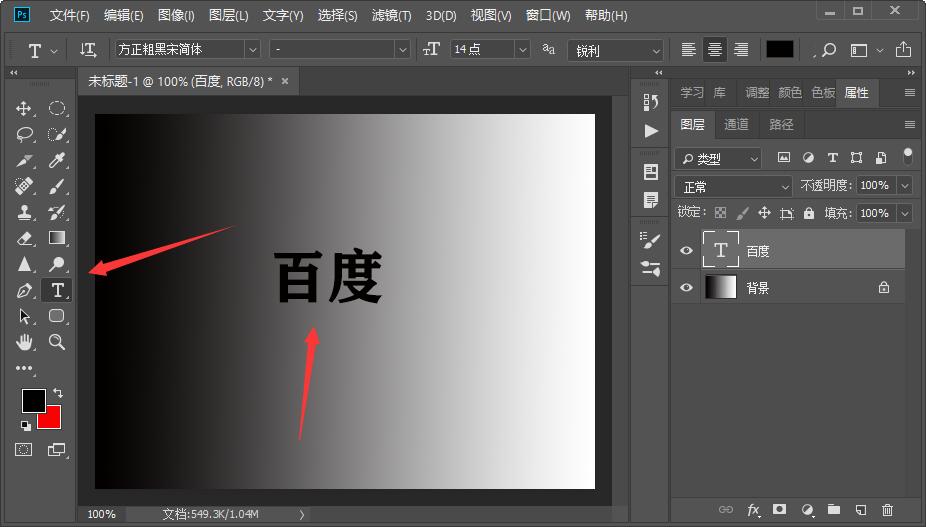Select the Zoom tool
This screenshot has height=527, width=926.
click(57, 341)
